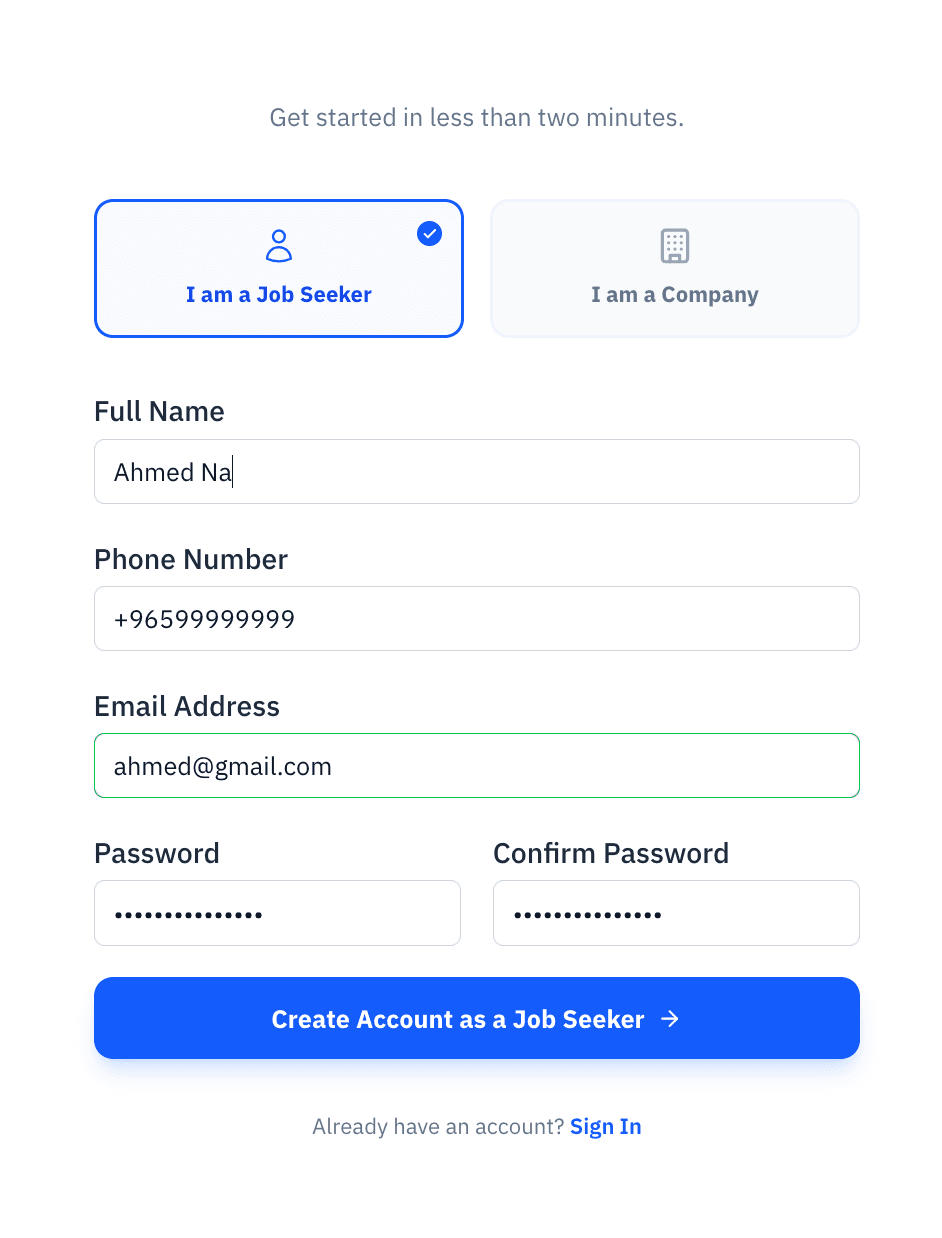
Task: Focus the Phone Number field
Action: tap(476, 618)
